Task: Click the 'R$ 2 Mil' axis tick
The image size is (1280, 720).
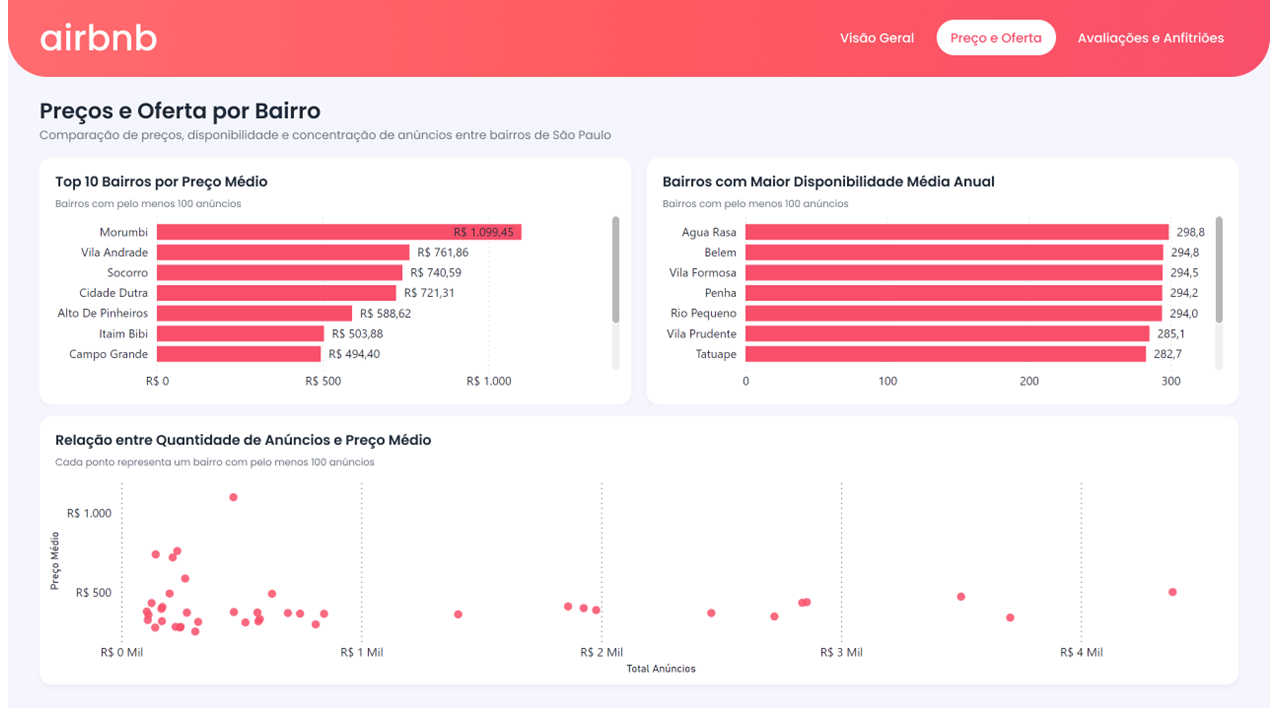Action: [602, 652]
